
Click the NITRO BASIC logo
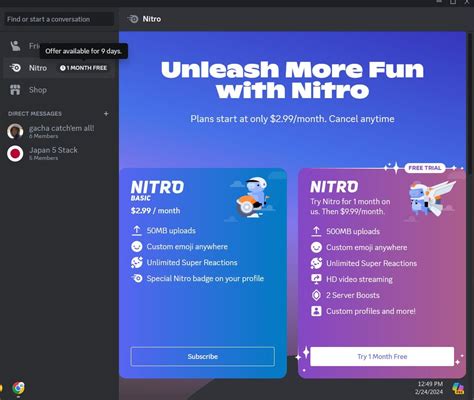[x=157, y=191]
